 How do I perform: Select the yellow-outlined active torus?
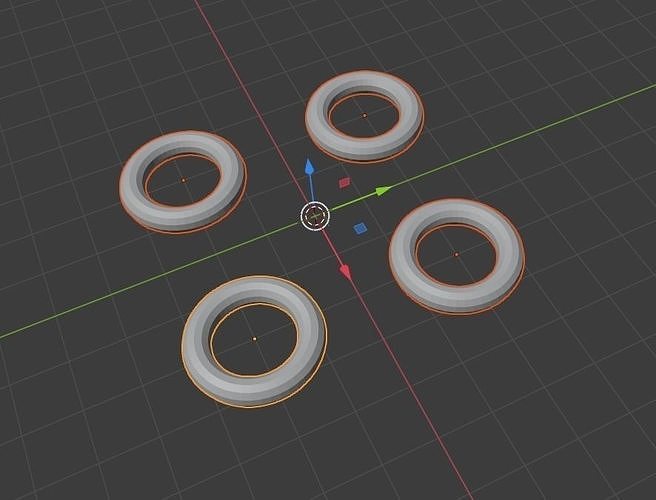[x=254, y=341]
